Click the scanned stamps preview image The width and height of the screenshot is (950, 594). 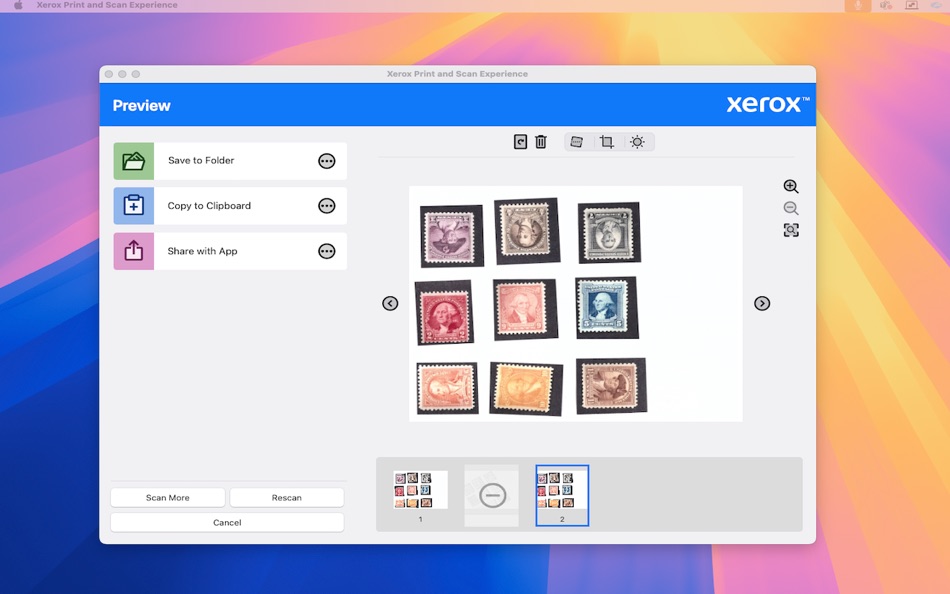point(576,304)
